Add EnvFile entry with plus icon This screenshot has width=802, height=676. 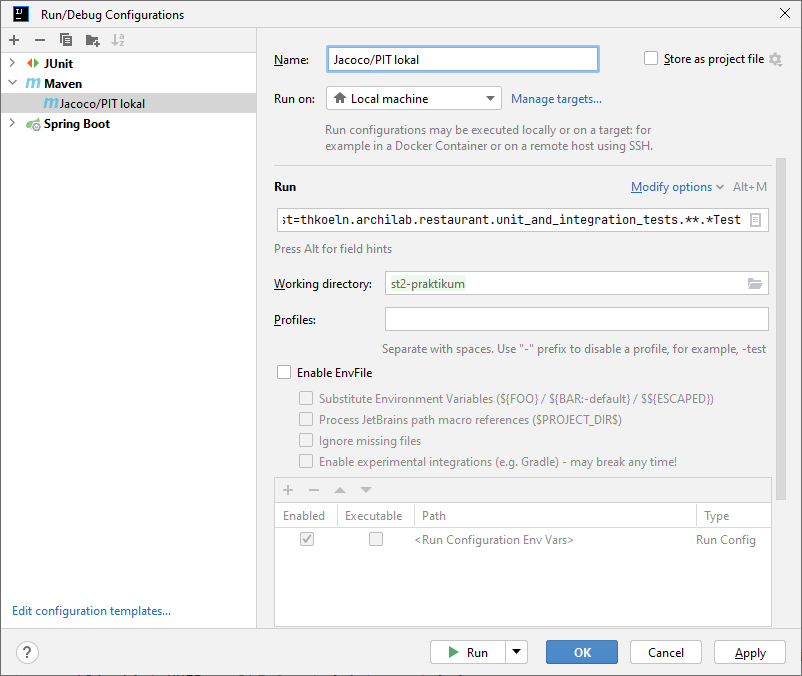[x=288, y=490]
